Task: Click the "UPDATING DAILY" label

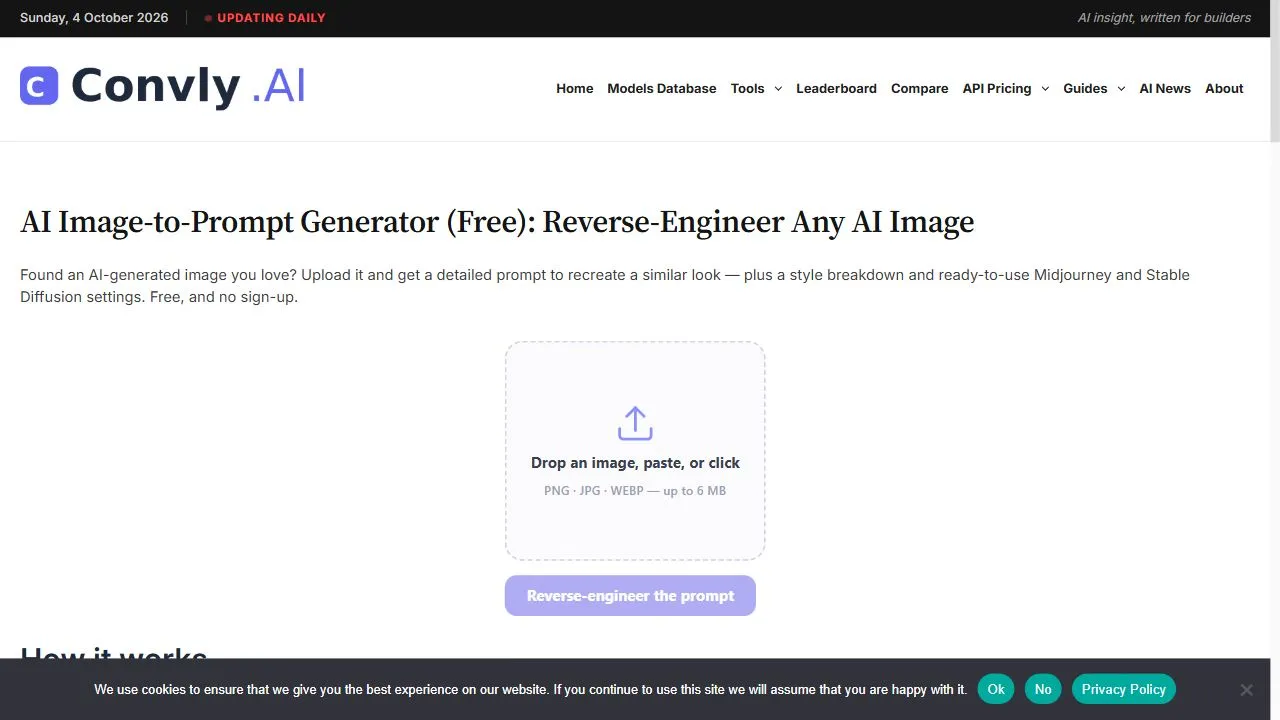Action: 271,18
